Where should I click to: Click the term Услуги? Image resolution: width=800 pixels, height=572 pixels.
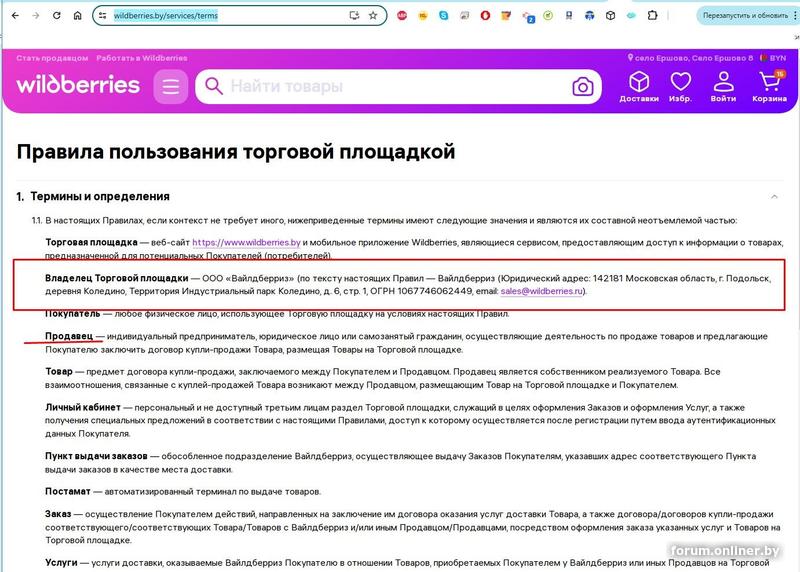click(61, 562)
